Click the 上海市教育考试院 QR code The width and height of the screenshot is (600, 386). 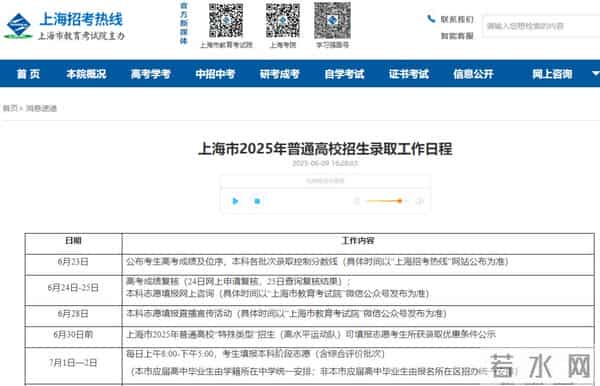point(226,21)
